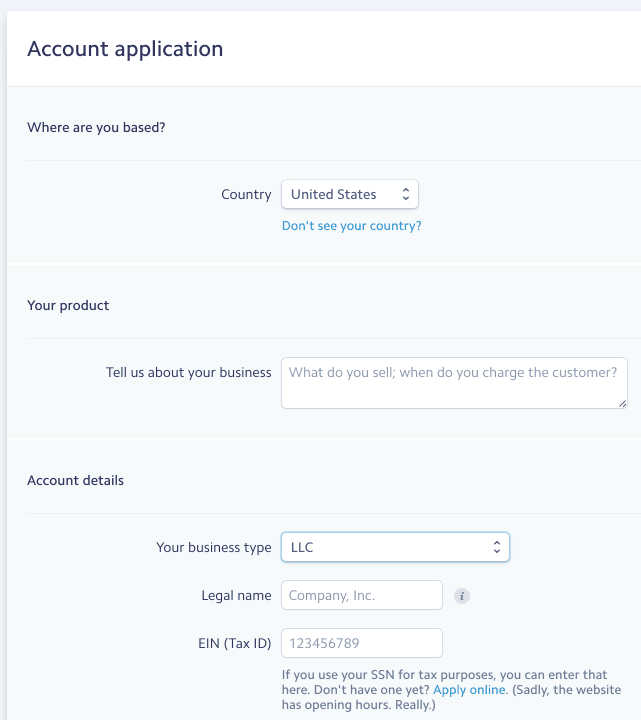Click the "Your product" section heading
The image size is (641, 720).
pos(68,305)
